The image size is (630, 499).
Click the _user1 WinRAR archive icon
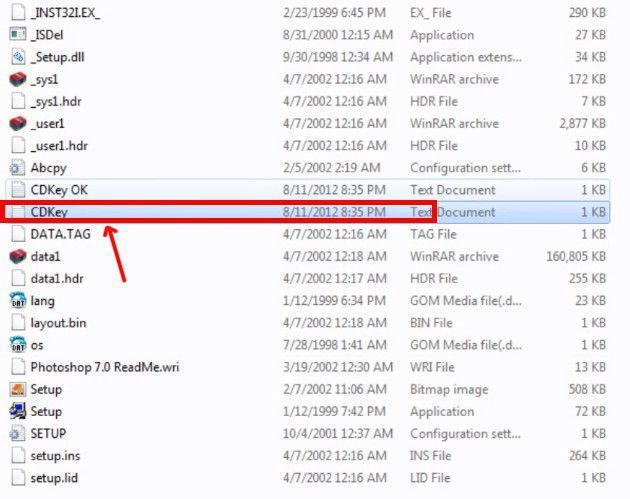click(18, 123)
